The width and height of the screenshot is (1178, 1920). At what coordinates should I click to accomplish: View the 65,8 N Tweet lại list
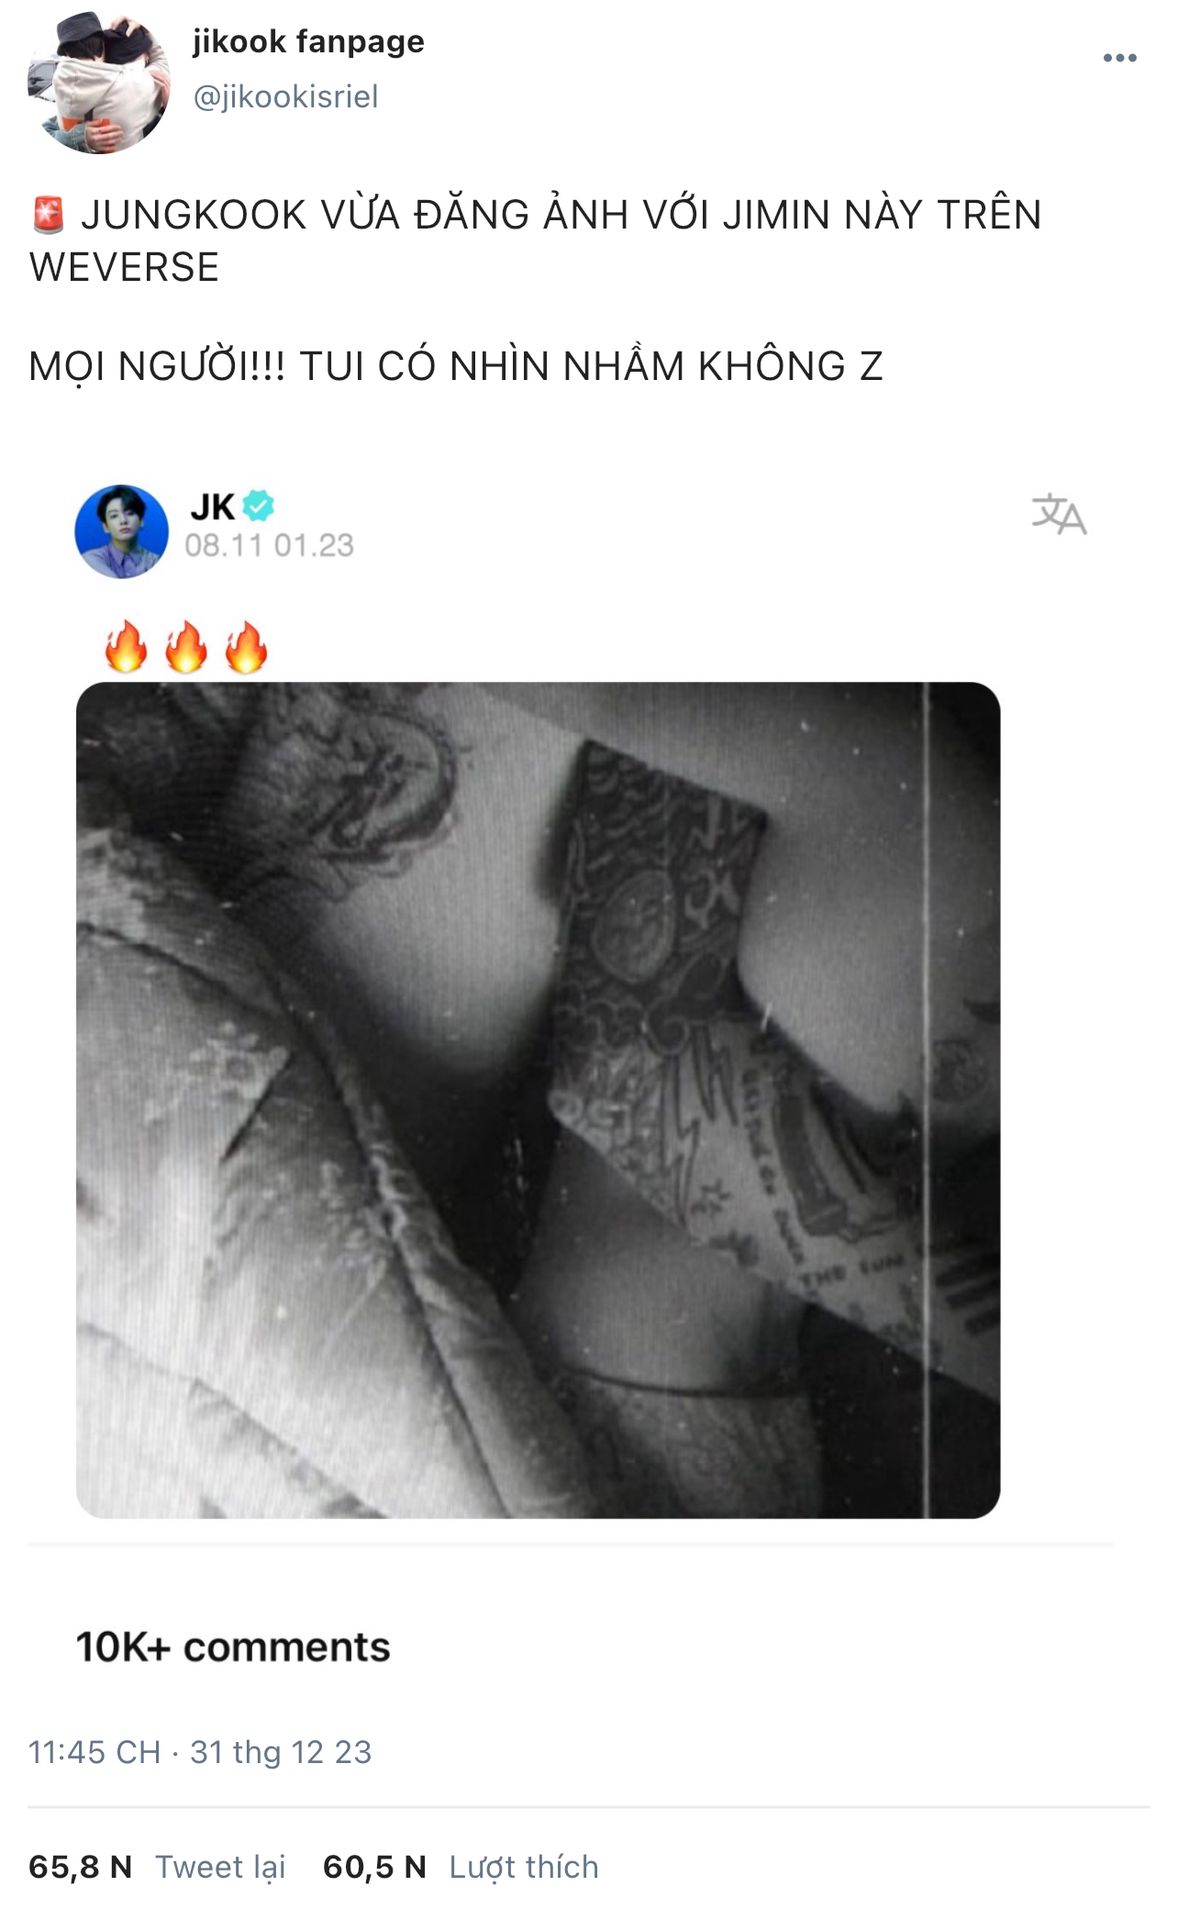(157, 1866)
